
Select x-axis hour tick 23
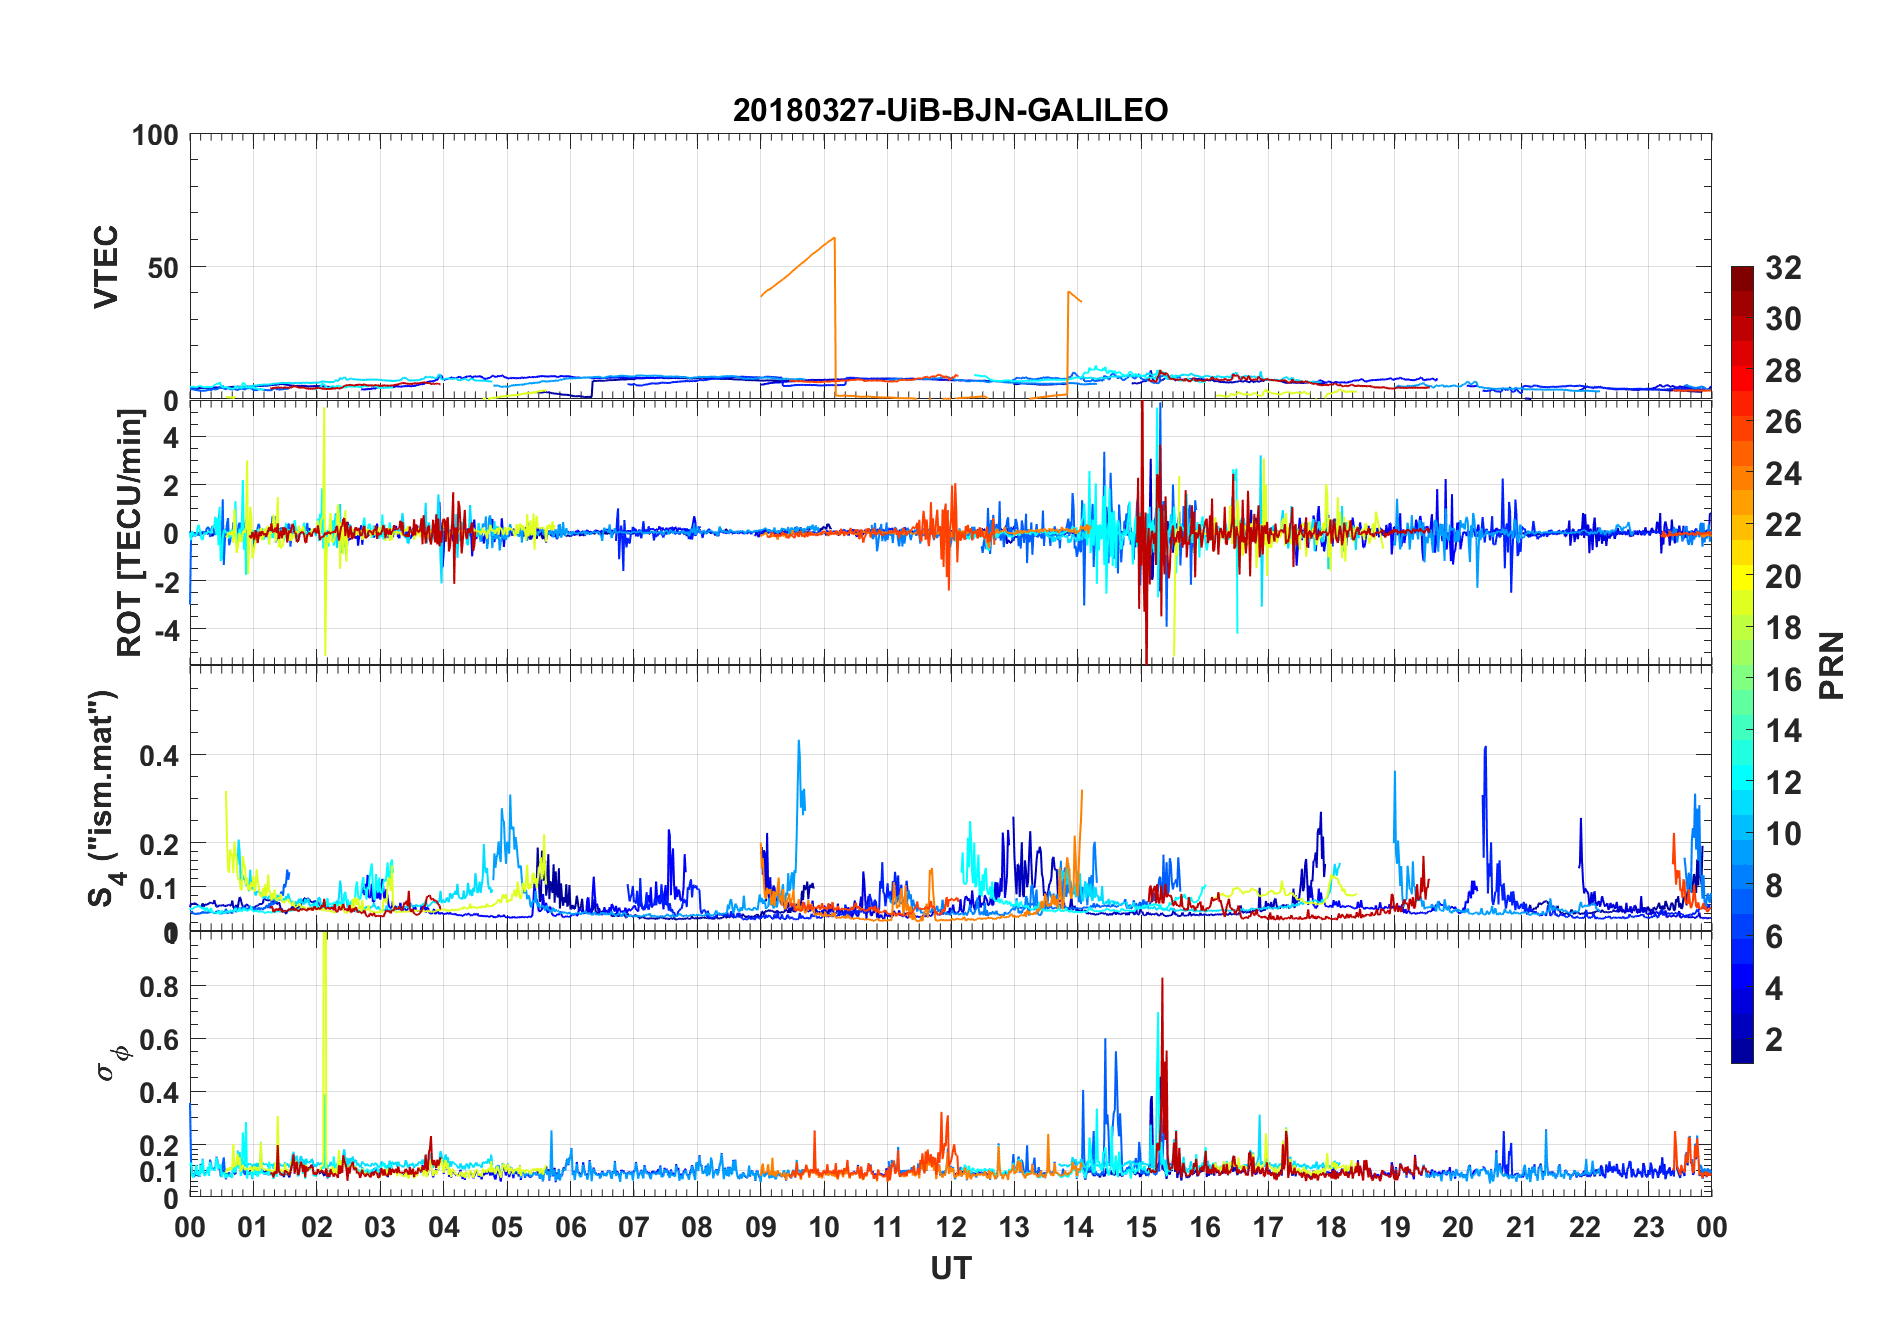[x=1649, y=1227]
